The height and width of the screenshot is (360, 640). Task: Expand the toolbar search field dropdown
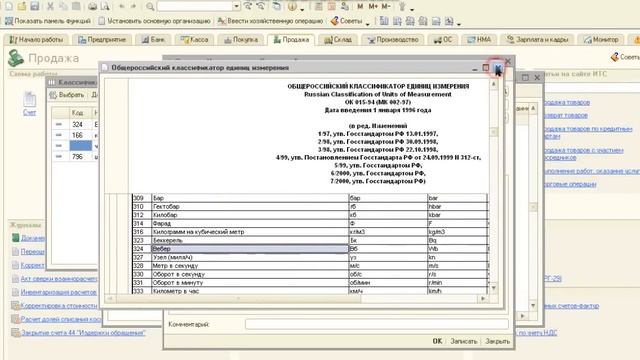pyautogui.click(x=236, y=6)
